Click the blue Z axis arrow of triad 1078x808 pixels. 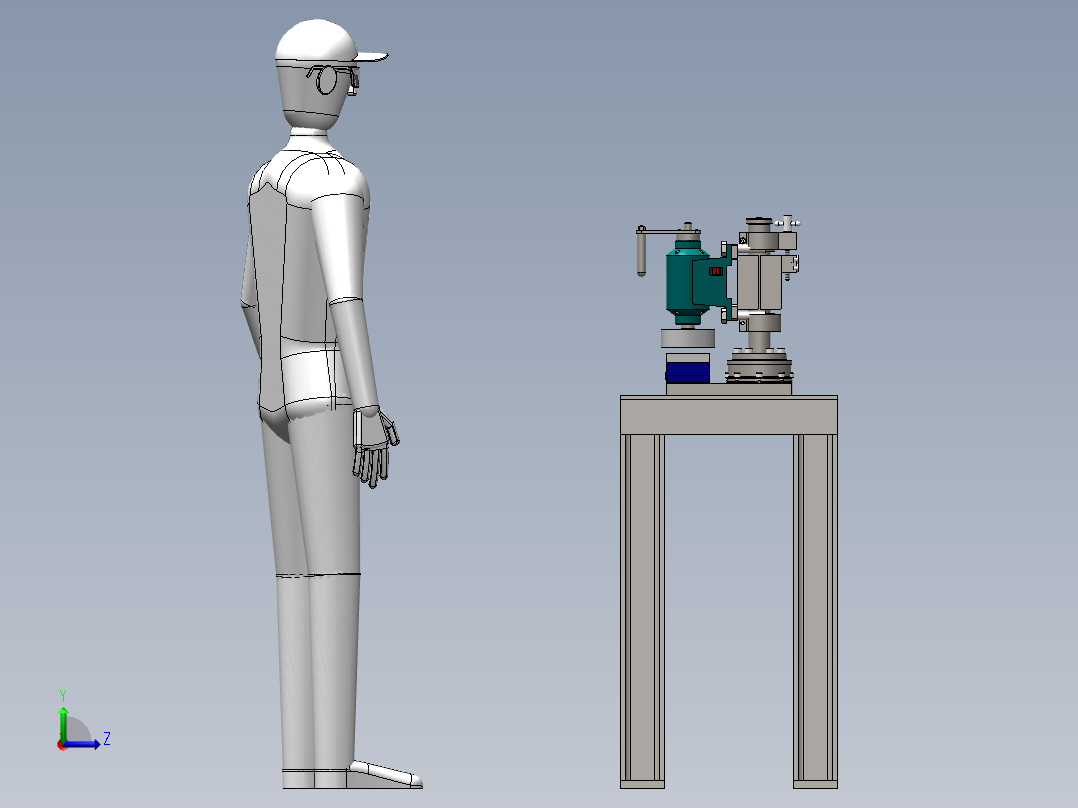tap(82, 744)
